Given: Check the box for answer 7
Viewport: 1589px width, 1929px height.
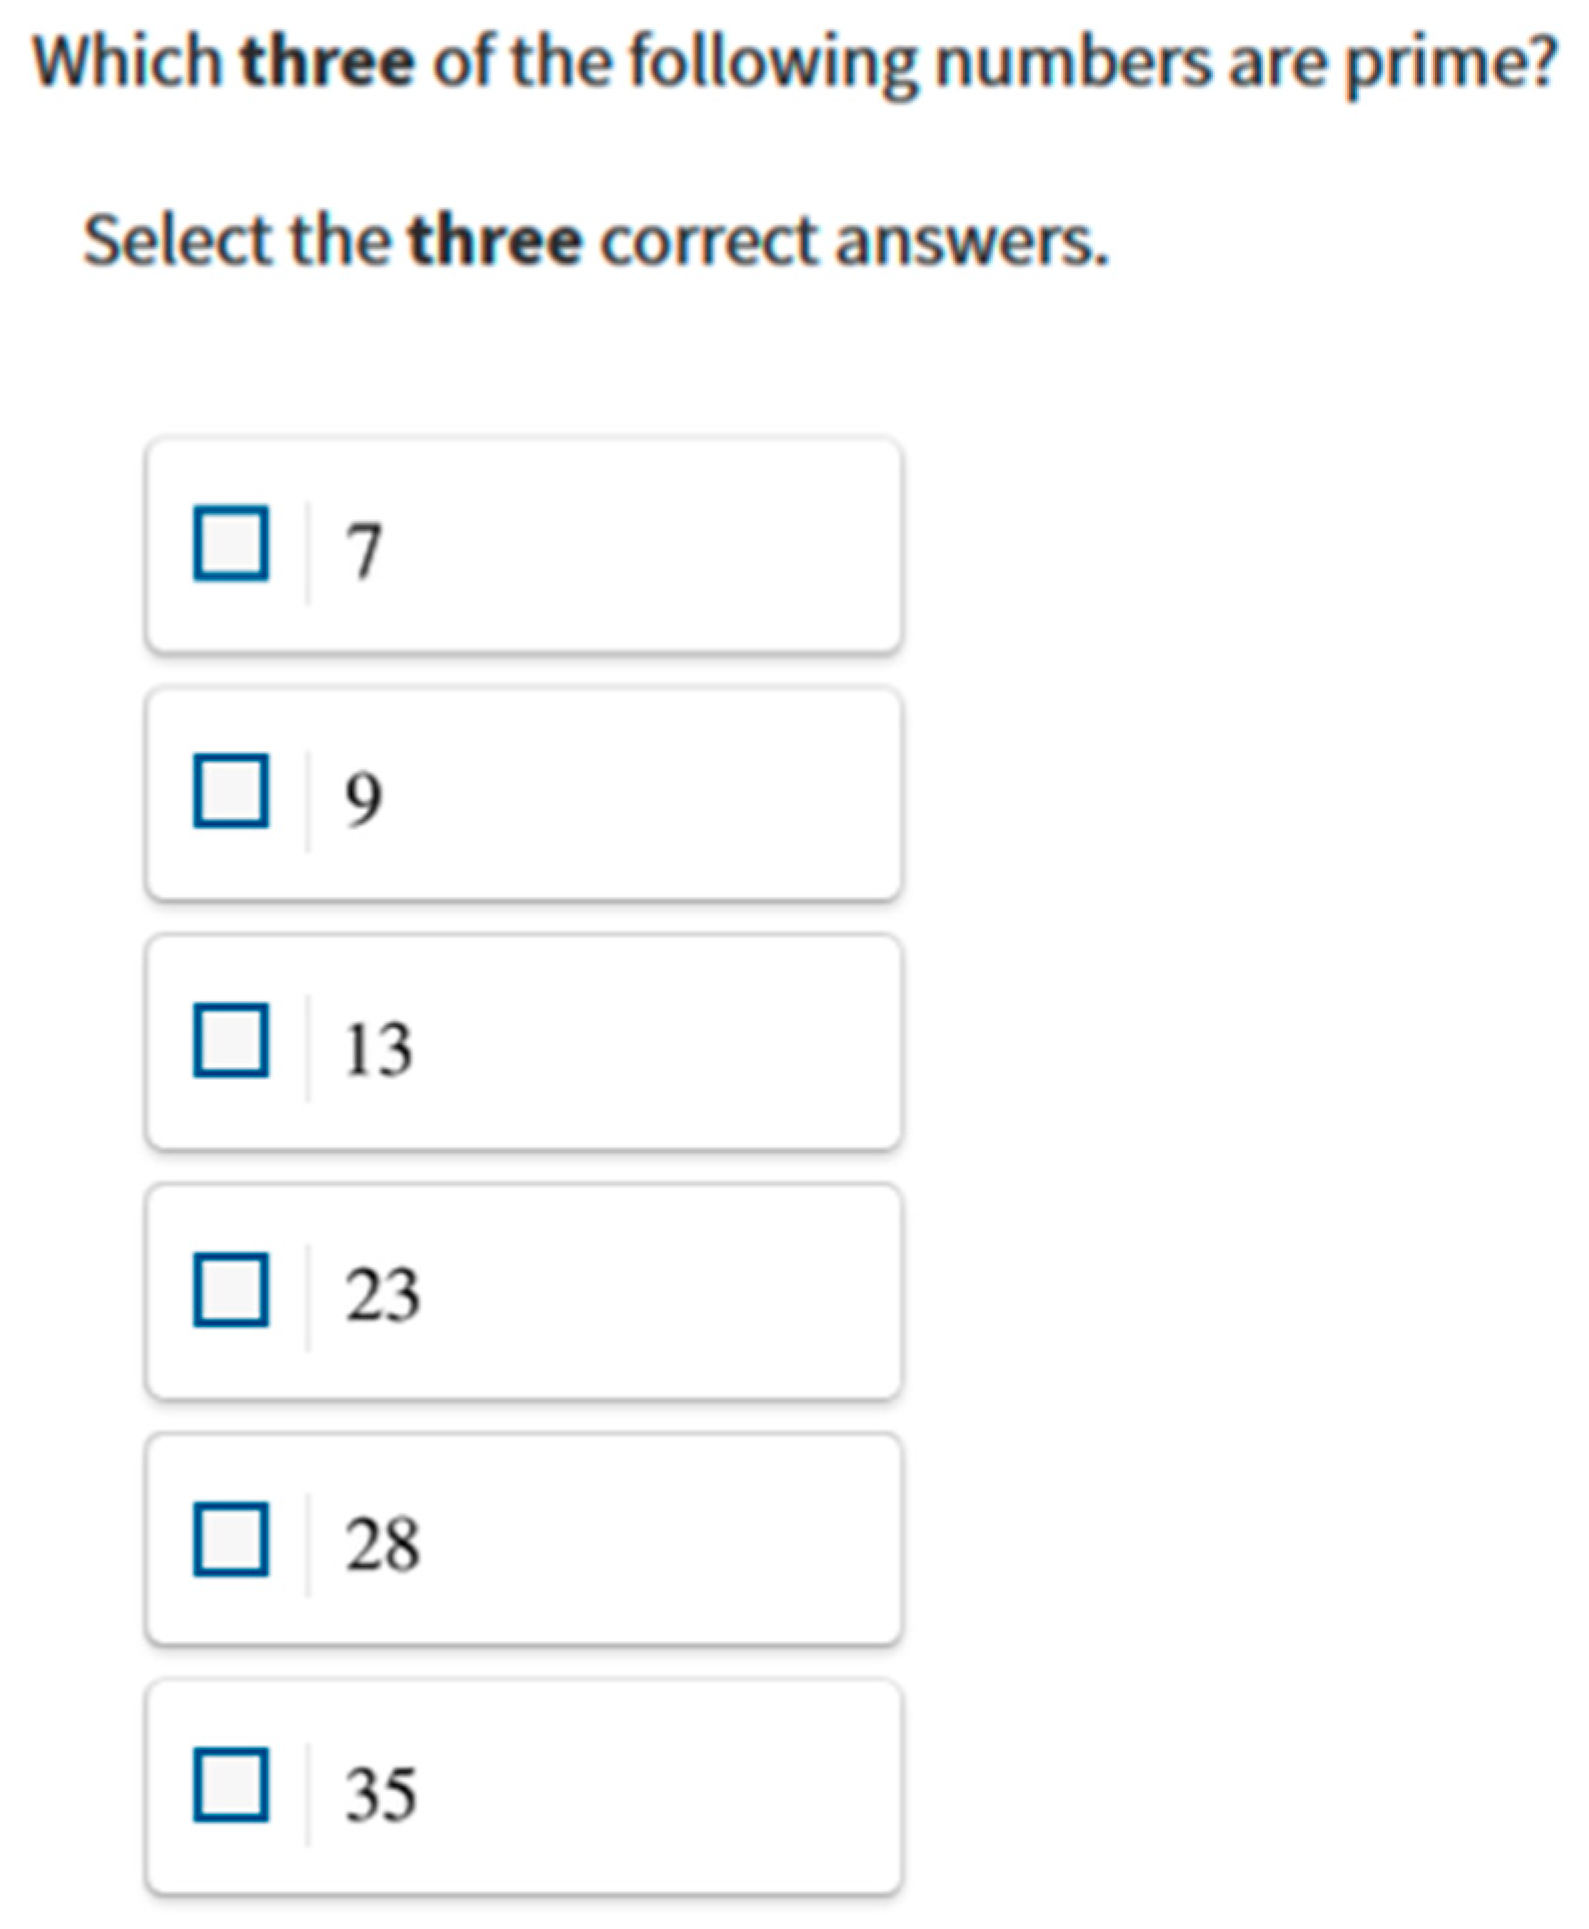Looking at the screenshot, I should click(x=231, y=543).
